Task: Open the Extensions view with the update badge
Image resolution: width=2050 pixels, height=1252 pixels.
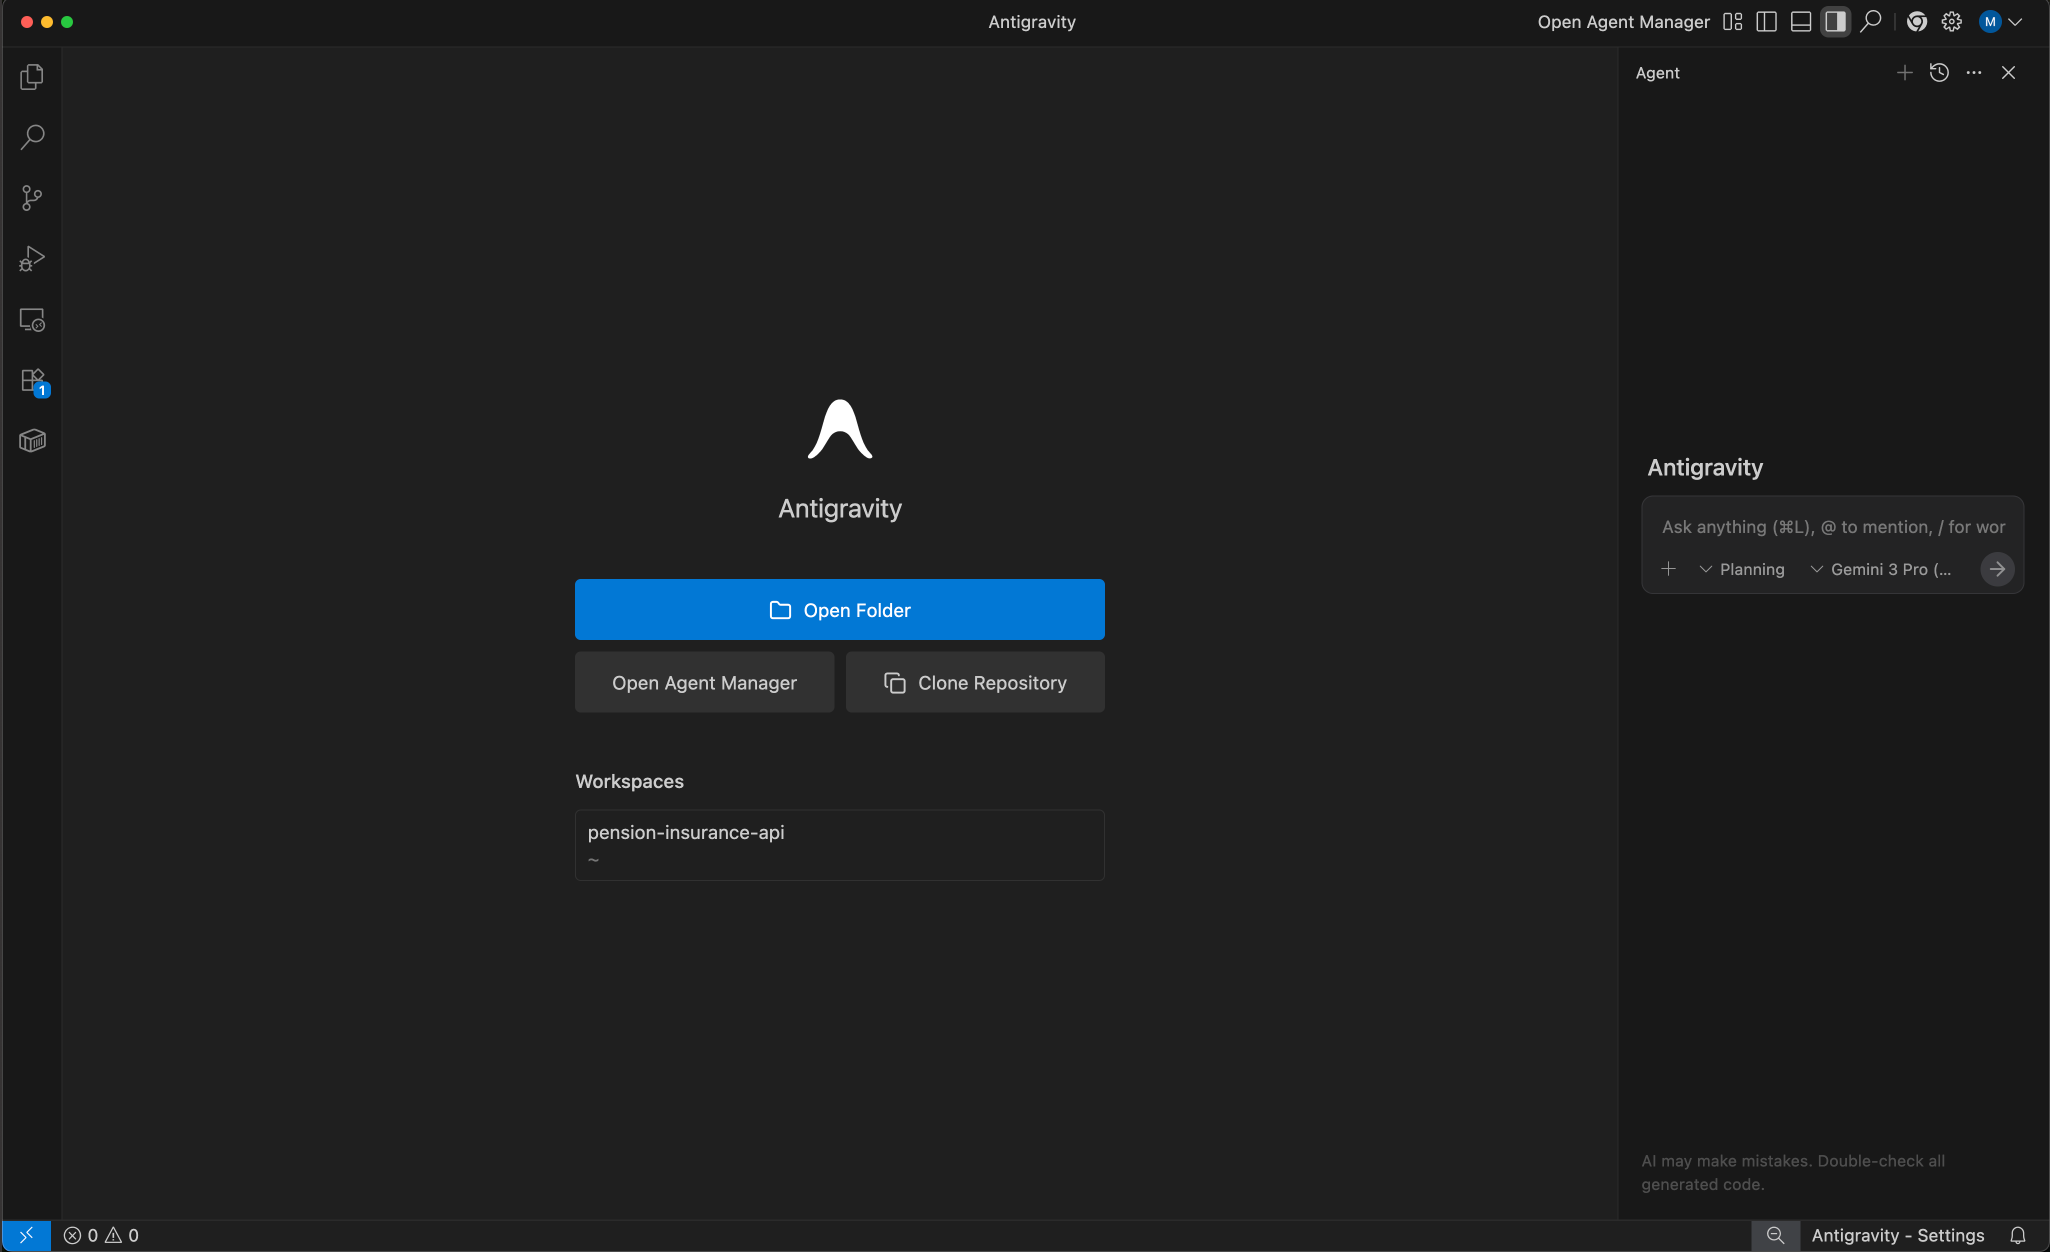Action: 32,381
